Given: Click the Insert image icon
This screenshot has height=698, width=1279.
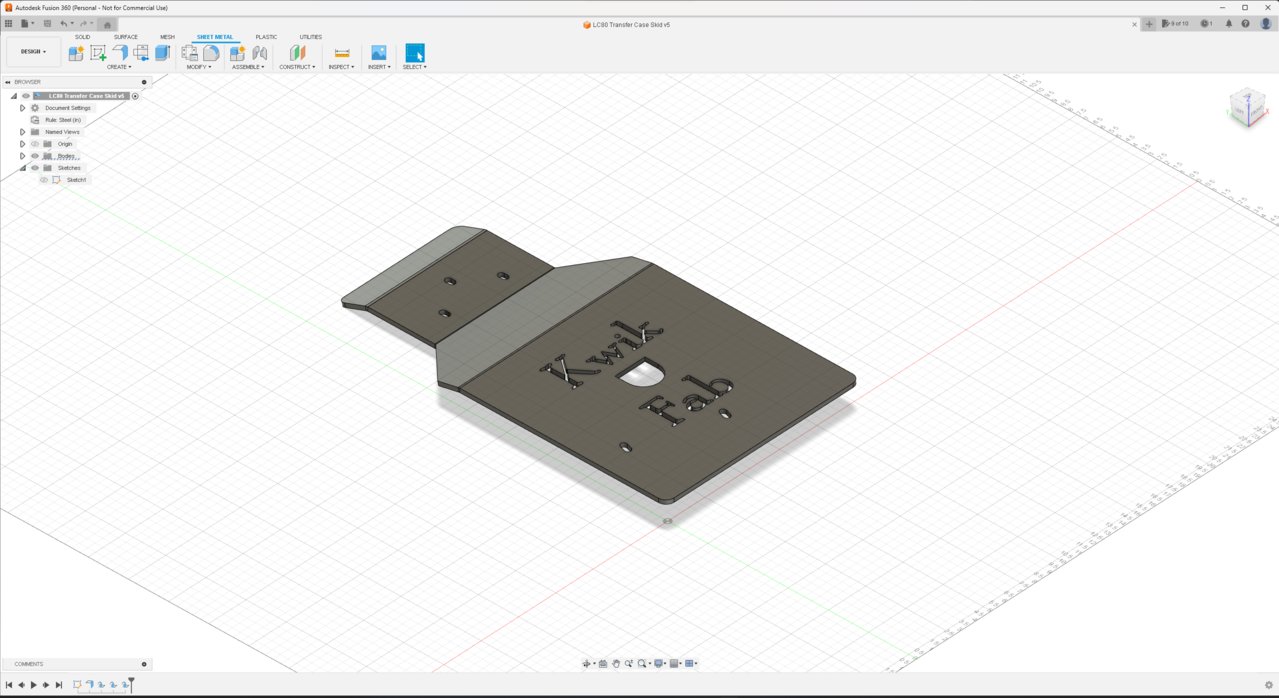Looking at the screenshot, I should [x=378, y=53].
